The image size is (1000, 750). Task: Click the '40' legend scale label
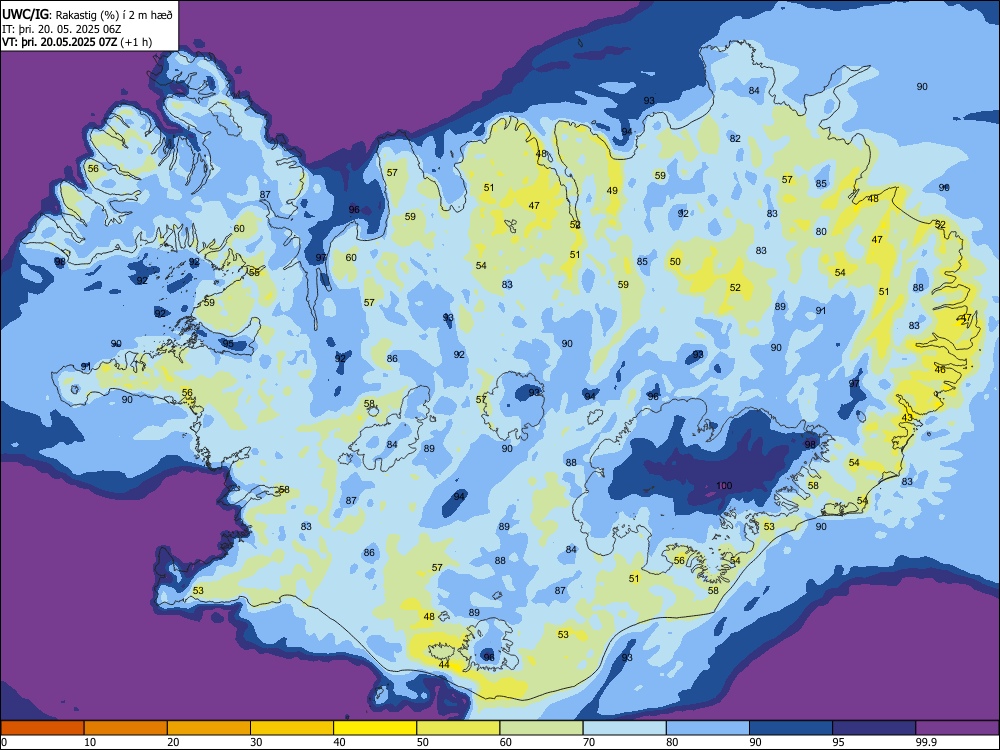[339, 742]
